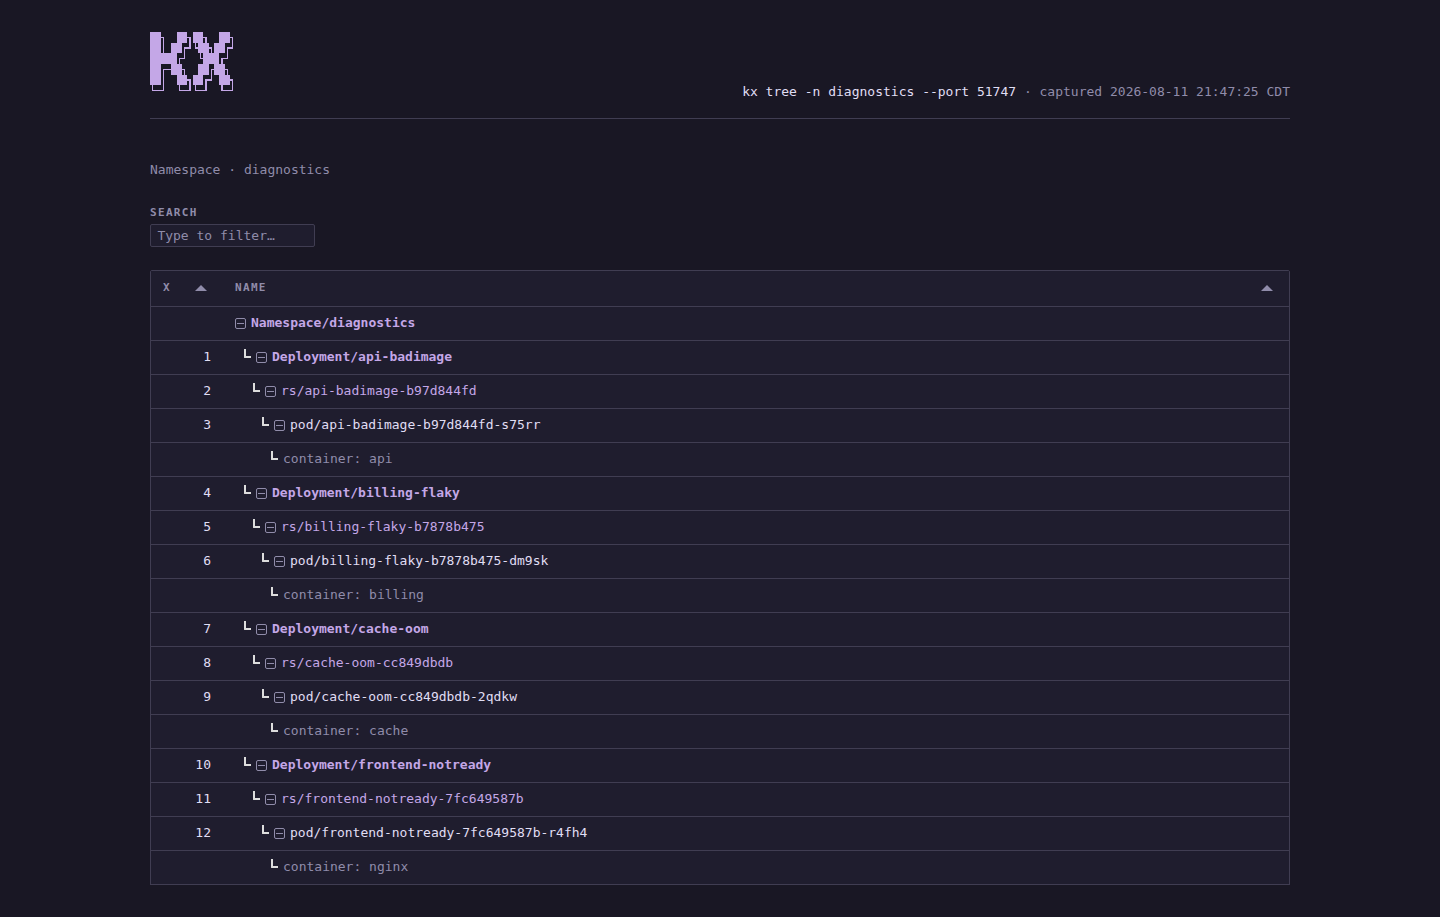Select Deployment/frontend-notready label
Image resolution: width=1440 pixels, height=917 pixels.
click(381, 765)
